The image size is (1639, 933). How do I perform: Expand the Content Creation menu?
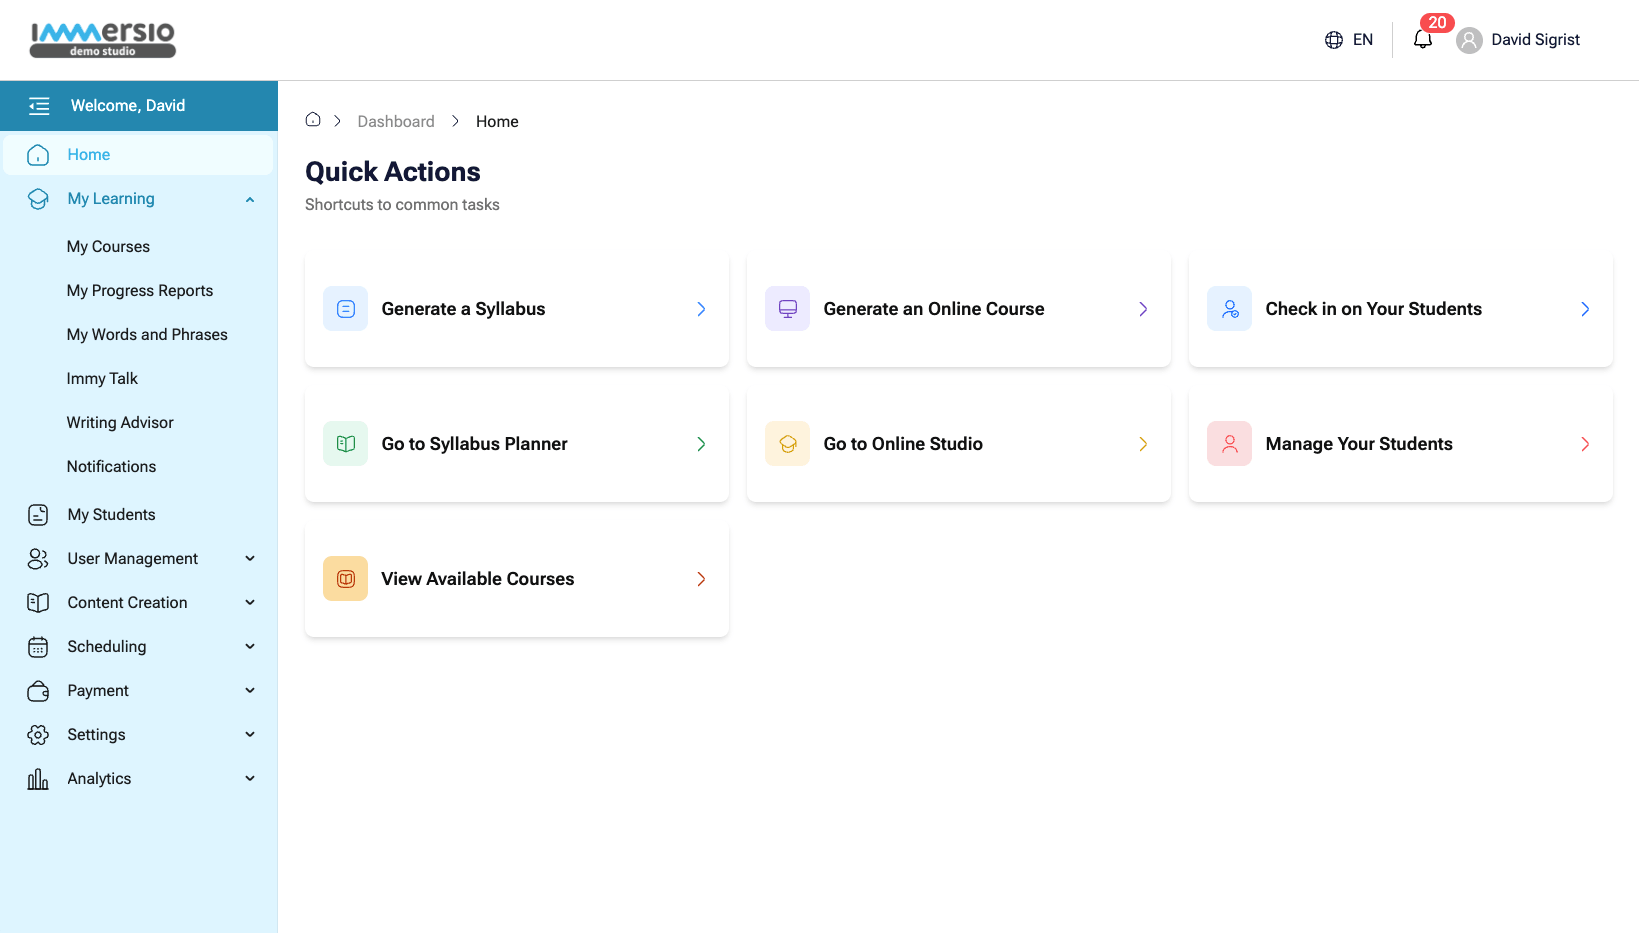click(x=250, y=603)
